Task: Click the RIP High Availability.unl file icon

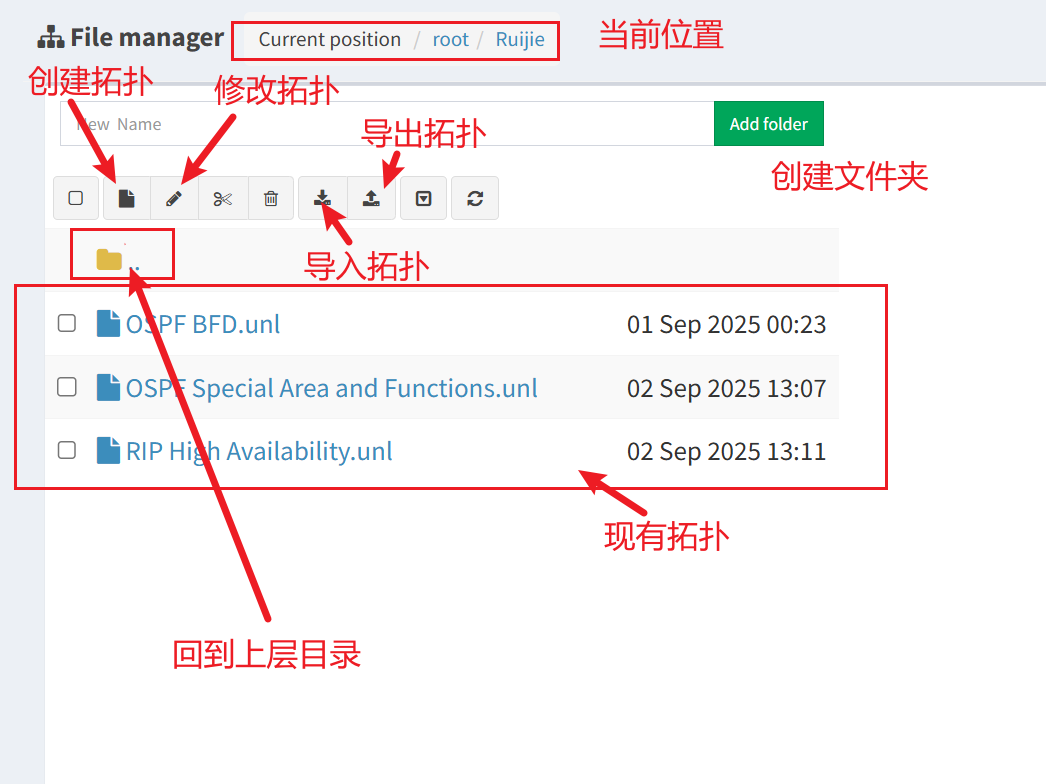Action: (108, 450)
